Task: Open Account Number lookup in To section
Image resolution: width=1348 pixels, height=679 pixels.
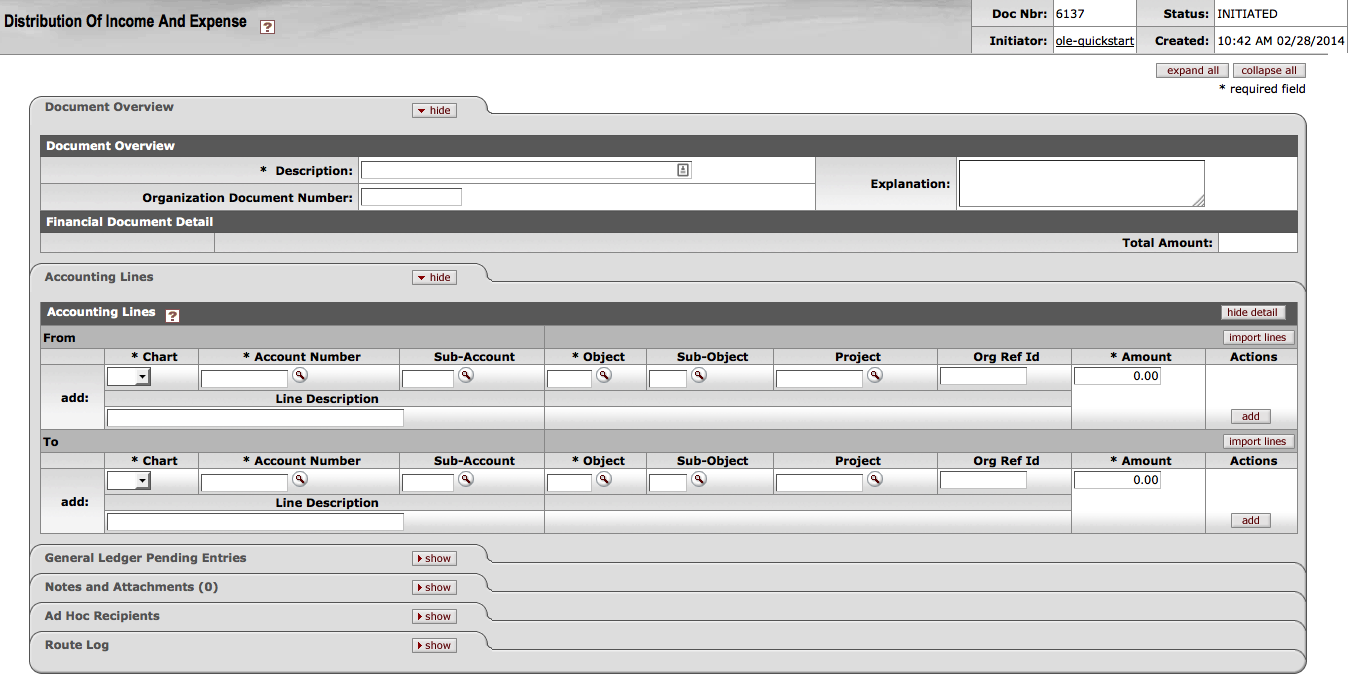Action: tap(299, 479)
